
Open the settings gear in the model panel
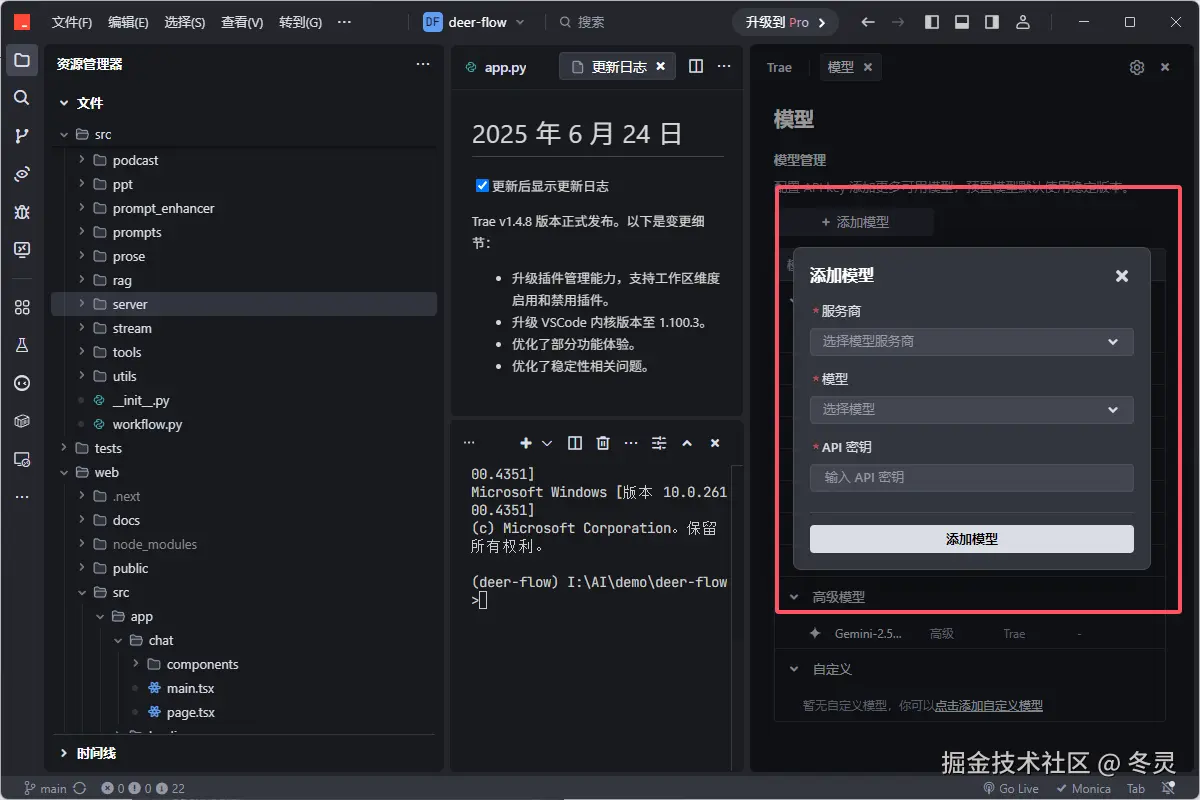[x=1136, y=67]
